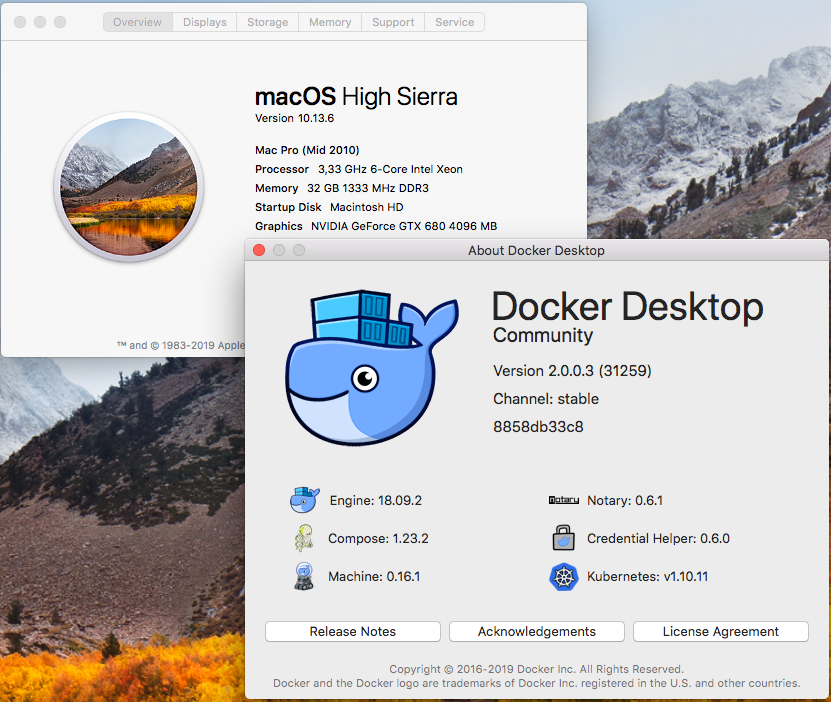
Task: Click the "Community" edition text
Action: pyautogui.click(x=543, y=335)
